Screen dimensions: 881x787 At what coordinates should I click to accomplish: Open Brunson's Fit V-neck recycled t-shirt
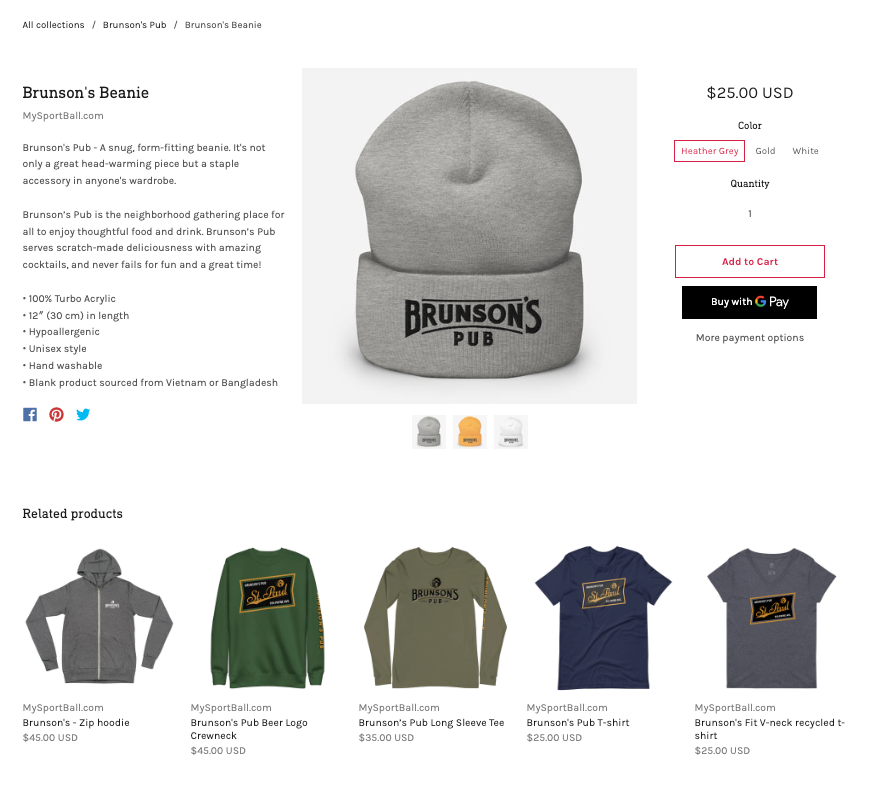[770, 729]
